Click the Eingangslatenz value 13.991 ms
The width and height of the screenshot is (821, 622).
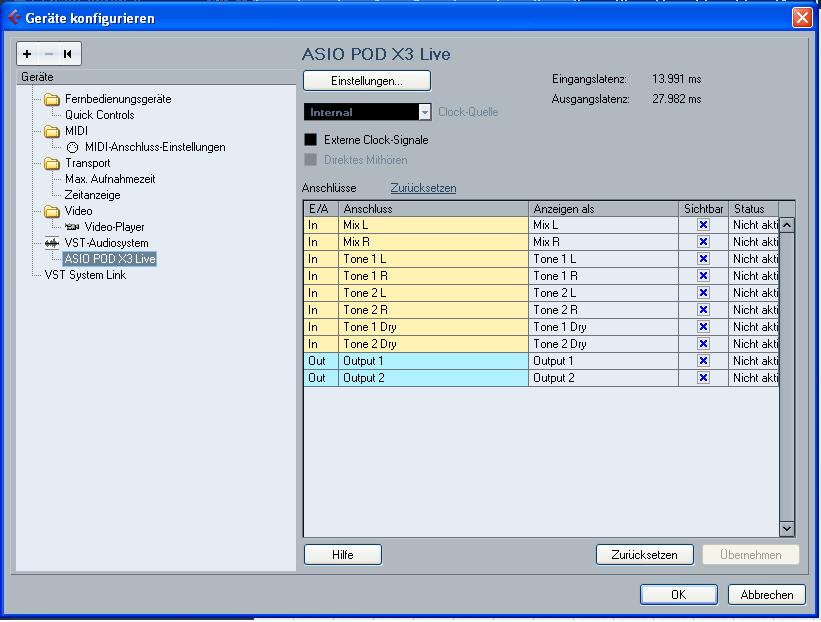coord(676,79)
